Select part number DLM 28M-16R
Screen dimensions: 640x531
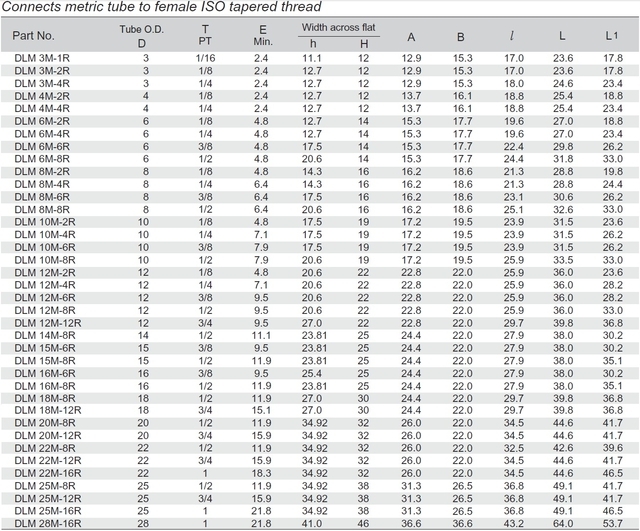(48, 524)
